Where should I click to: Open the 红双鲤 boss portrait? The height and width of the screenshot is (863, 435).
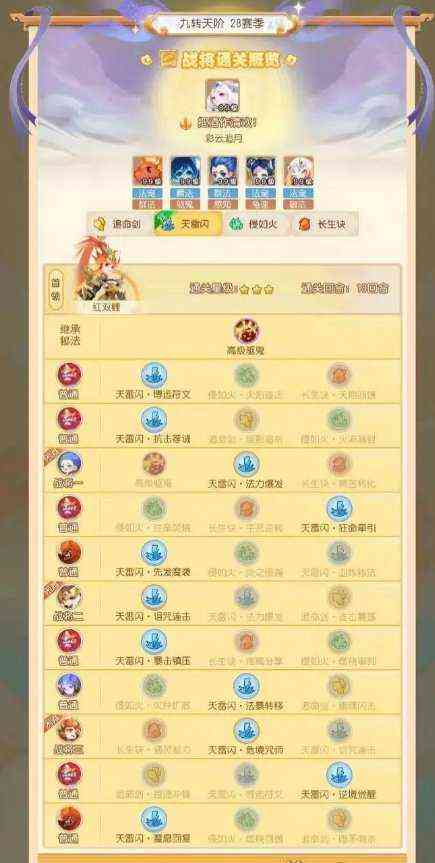coord(104,271)
